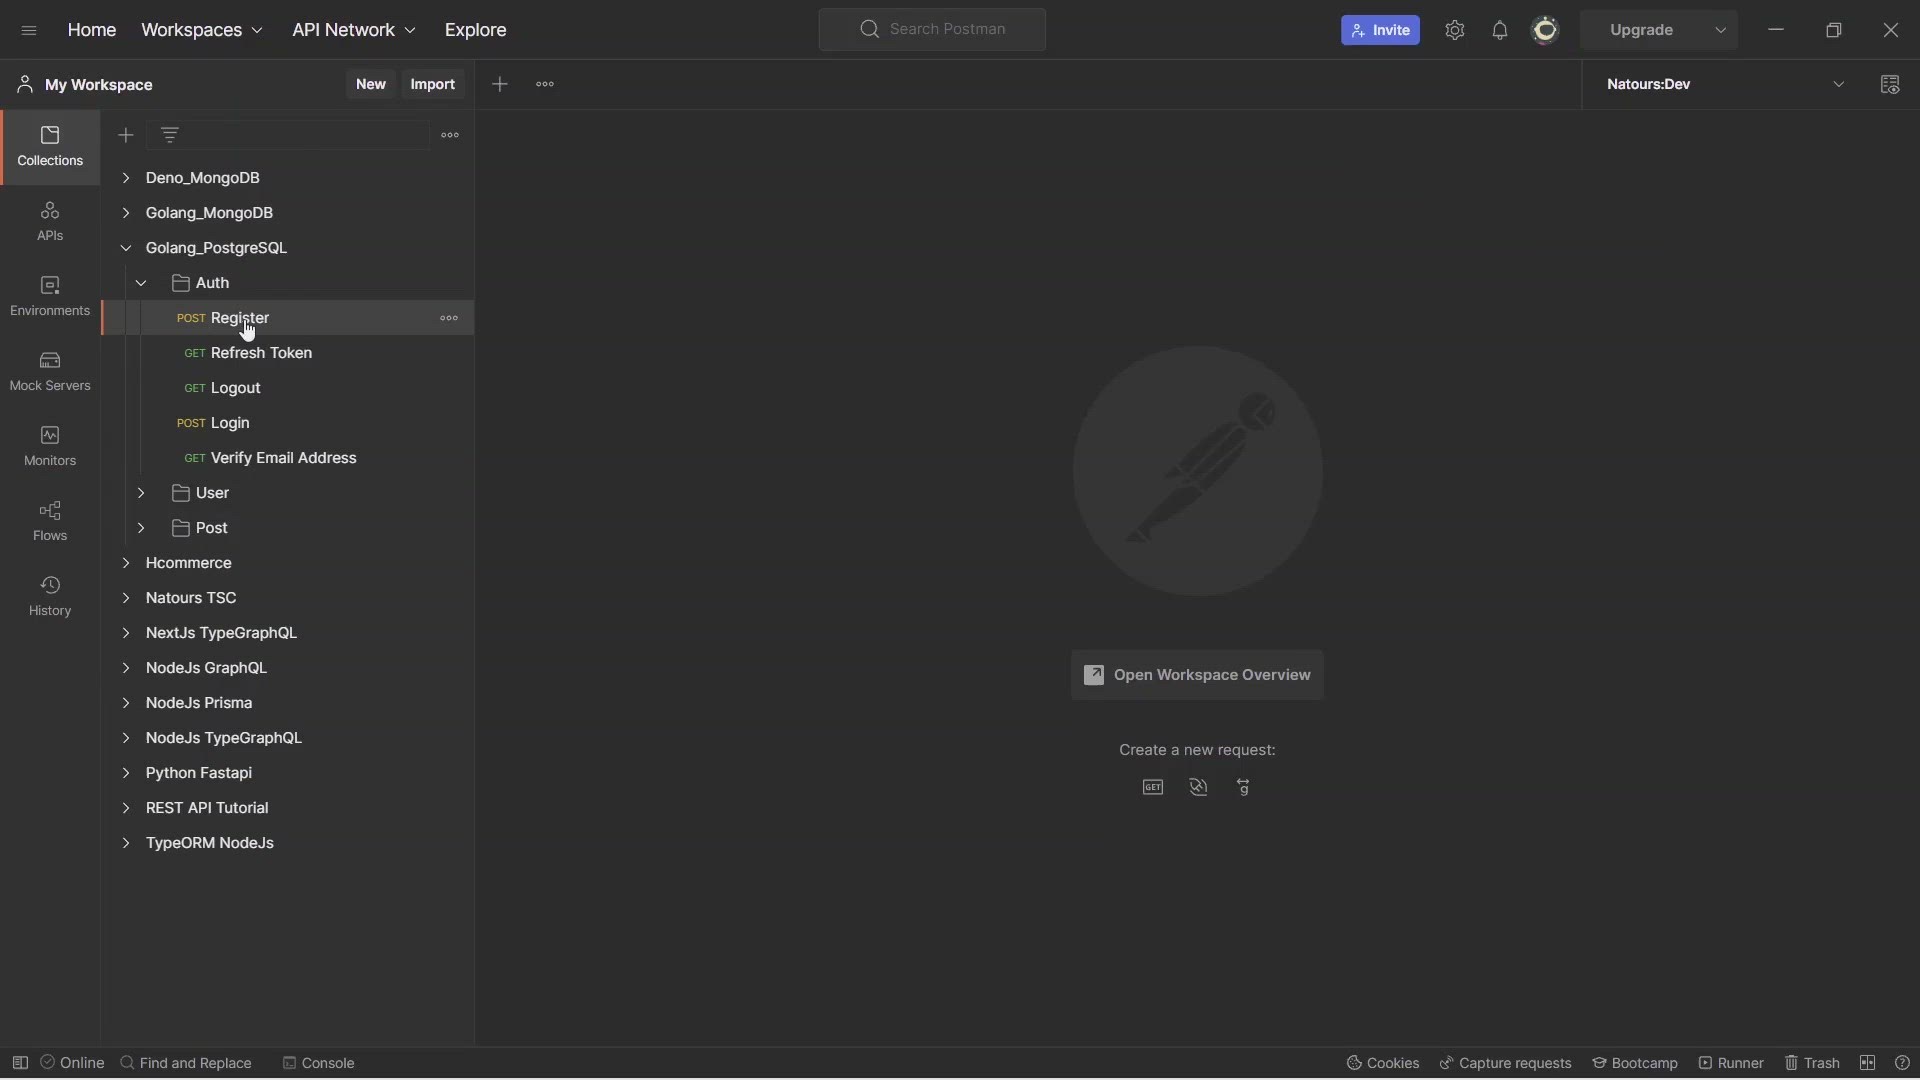Click the Import button
This screenshot has height=1080, width=1920.
pyautogui.click(x=433, y=85)
